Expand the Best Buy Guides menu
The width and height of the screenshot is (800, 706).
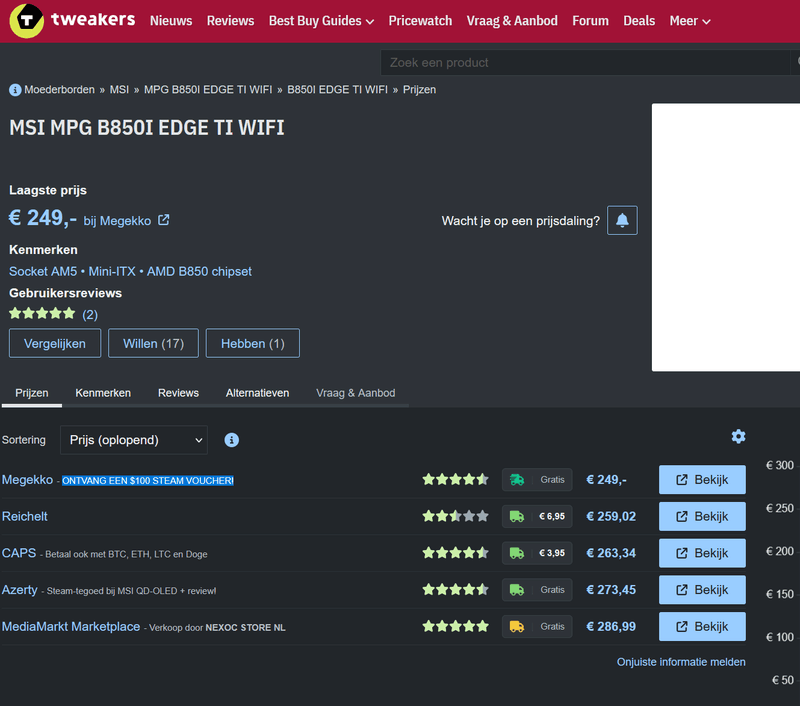[321, 21]
